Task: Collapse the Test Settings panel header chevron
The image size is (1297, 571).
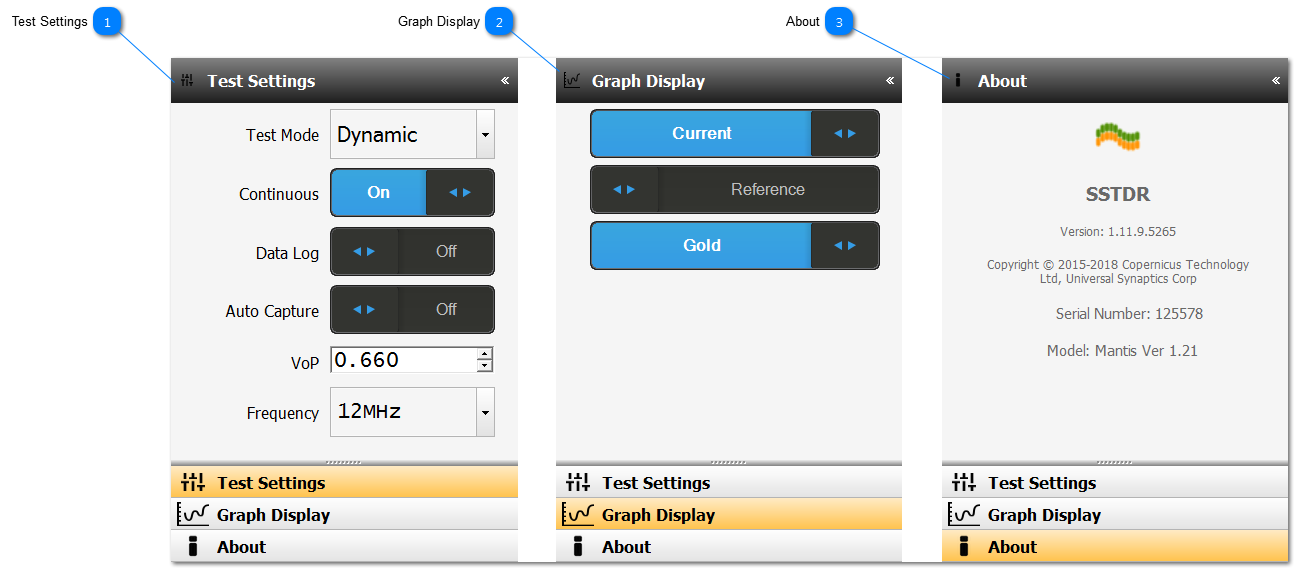Action: 505,81
